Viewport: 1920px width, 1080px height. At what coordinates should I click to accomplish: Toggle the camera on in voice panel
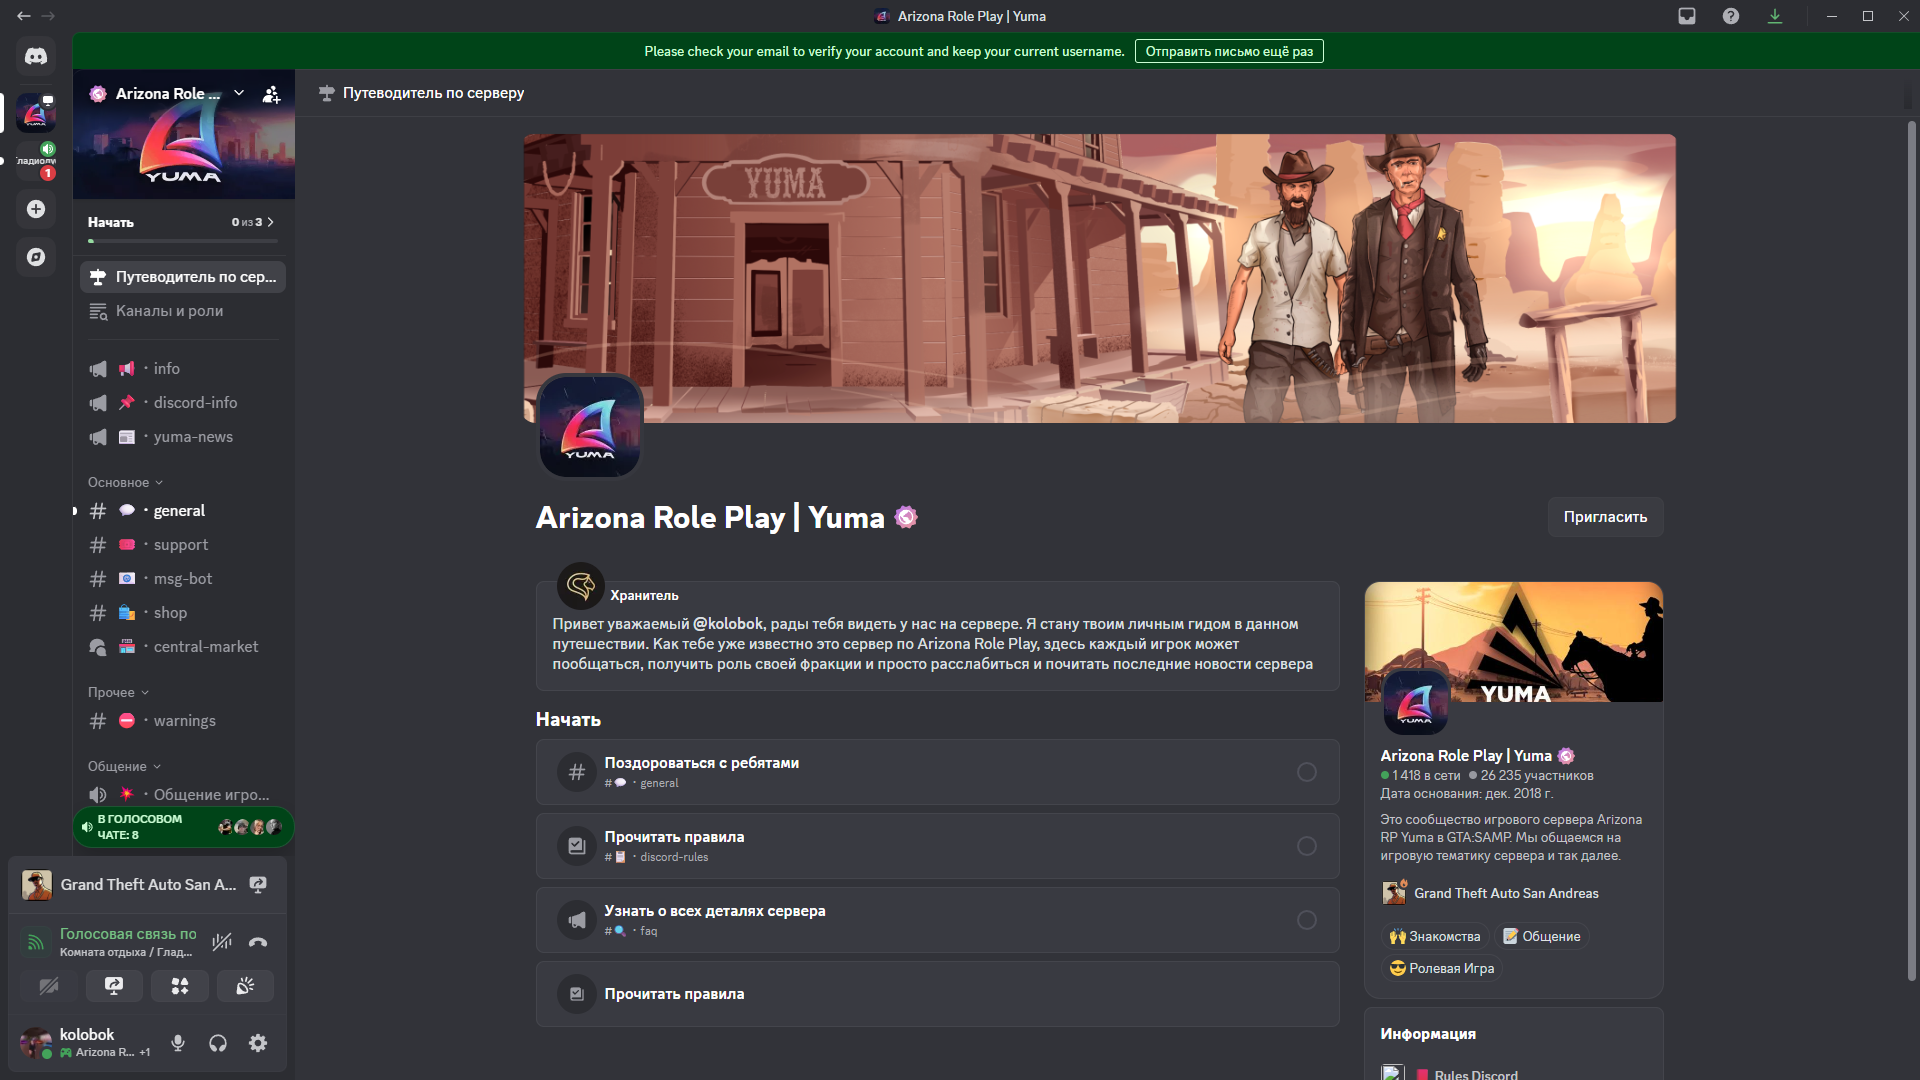click(49, 986)
